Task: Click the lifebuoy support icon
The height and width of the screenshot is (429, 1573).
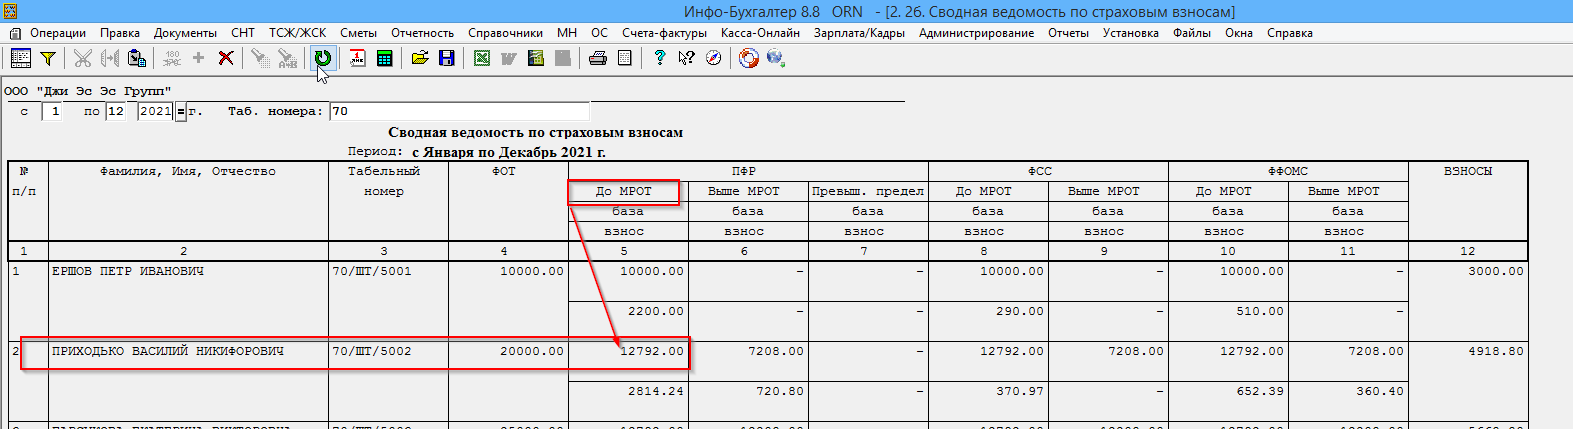Action: point(749,58)
